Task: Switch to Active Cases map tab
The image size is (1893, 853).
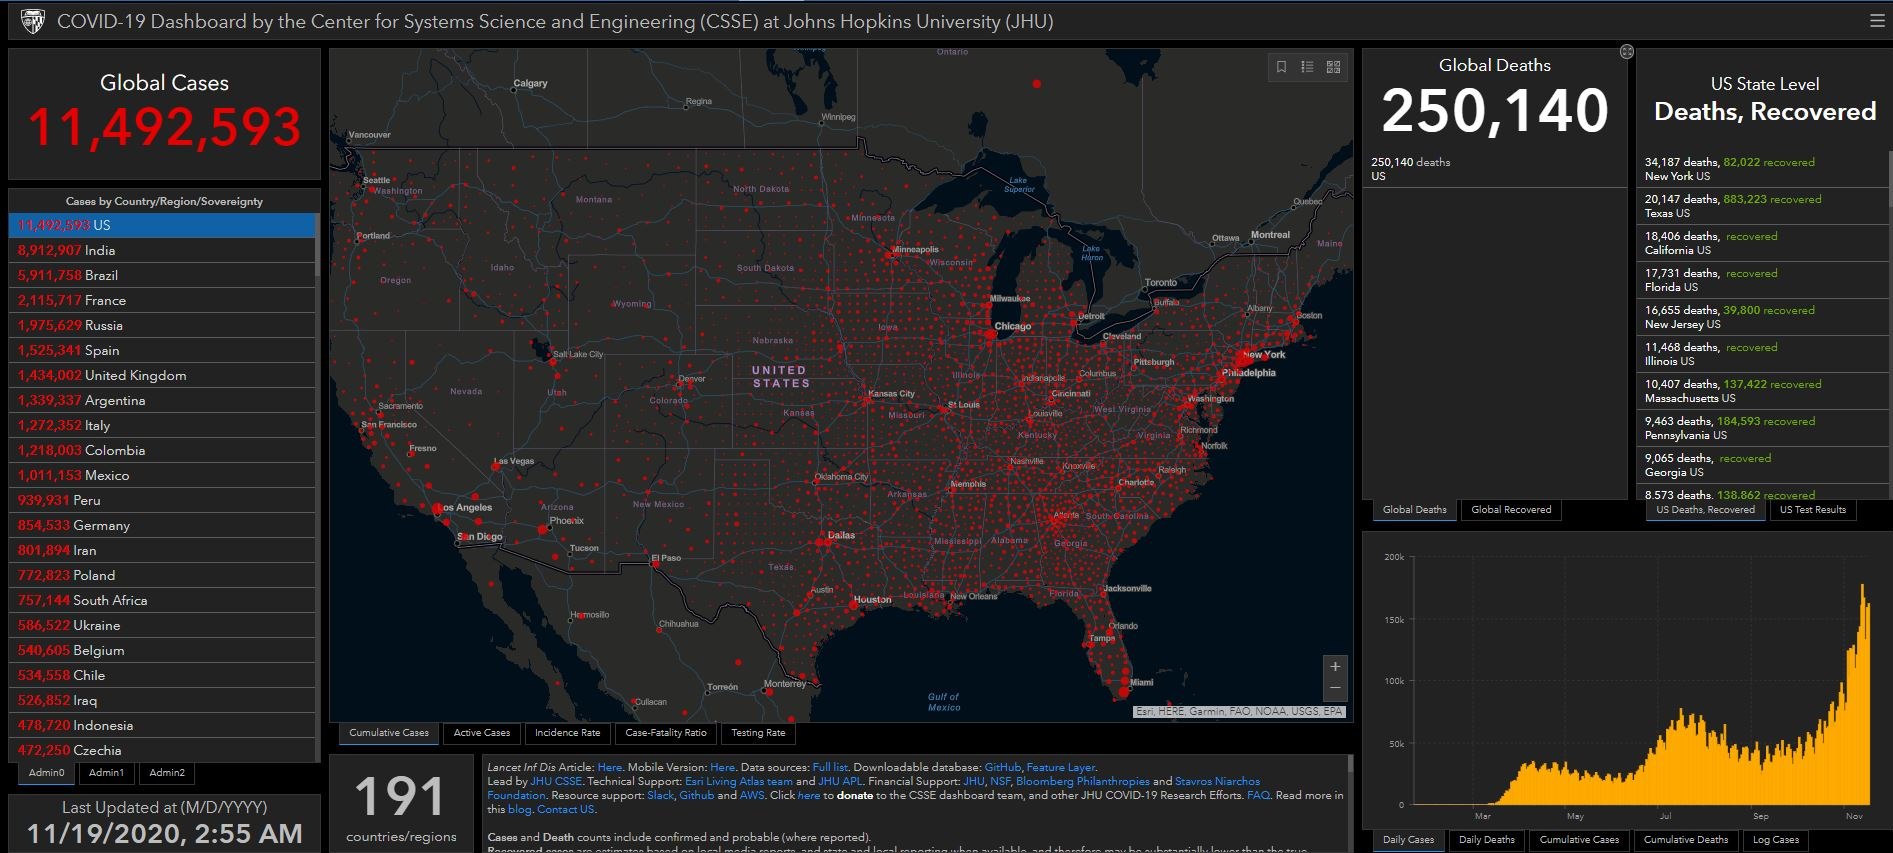Action: [x=482, y=733]
